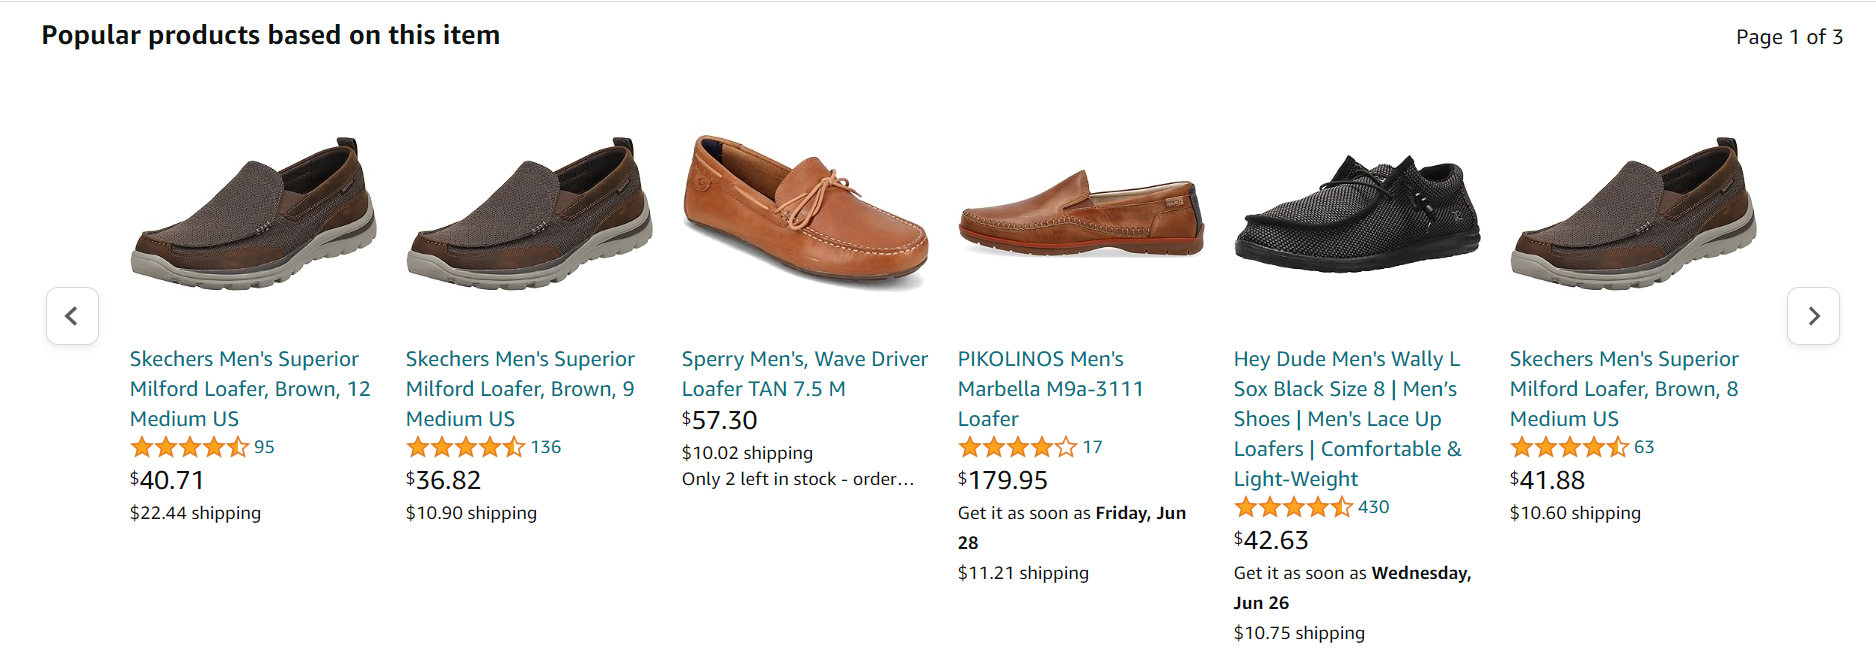This screenshot has height=652, width=1876.
Task: Open the Hey Dude Wally black shoe image
Action: pyautogui.click(x=1357, y=214)
